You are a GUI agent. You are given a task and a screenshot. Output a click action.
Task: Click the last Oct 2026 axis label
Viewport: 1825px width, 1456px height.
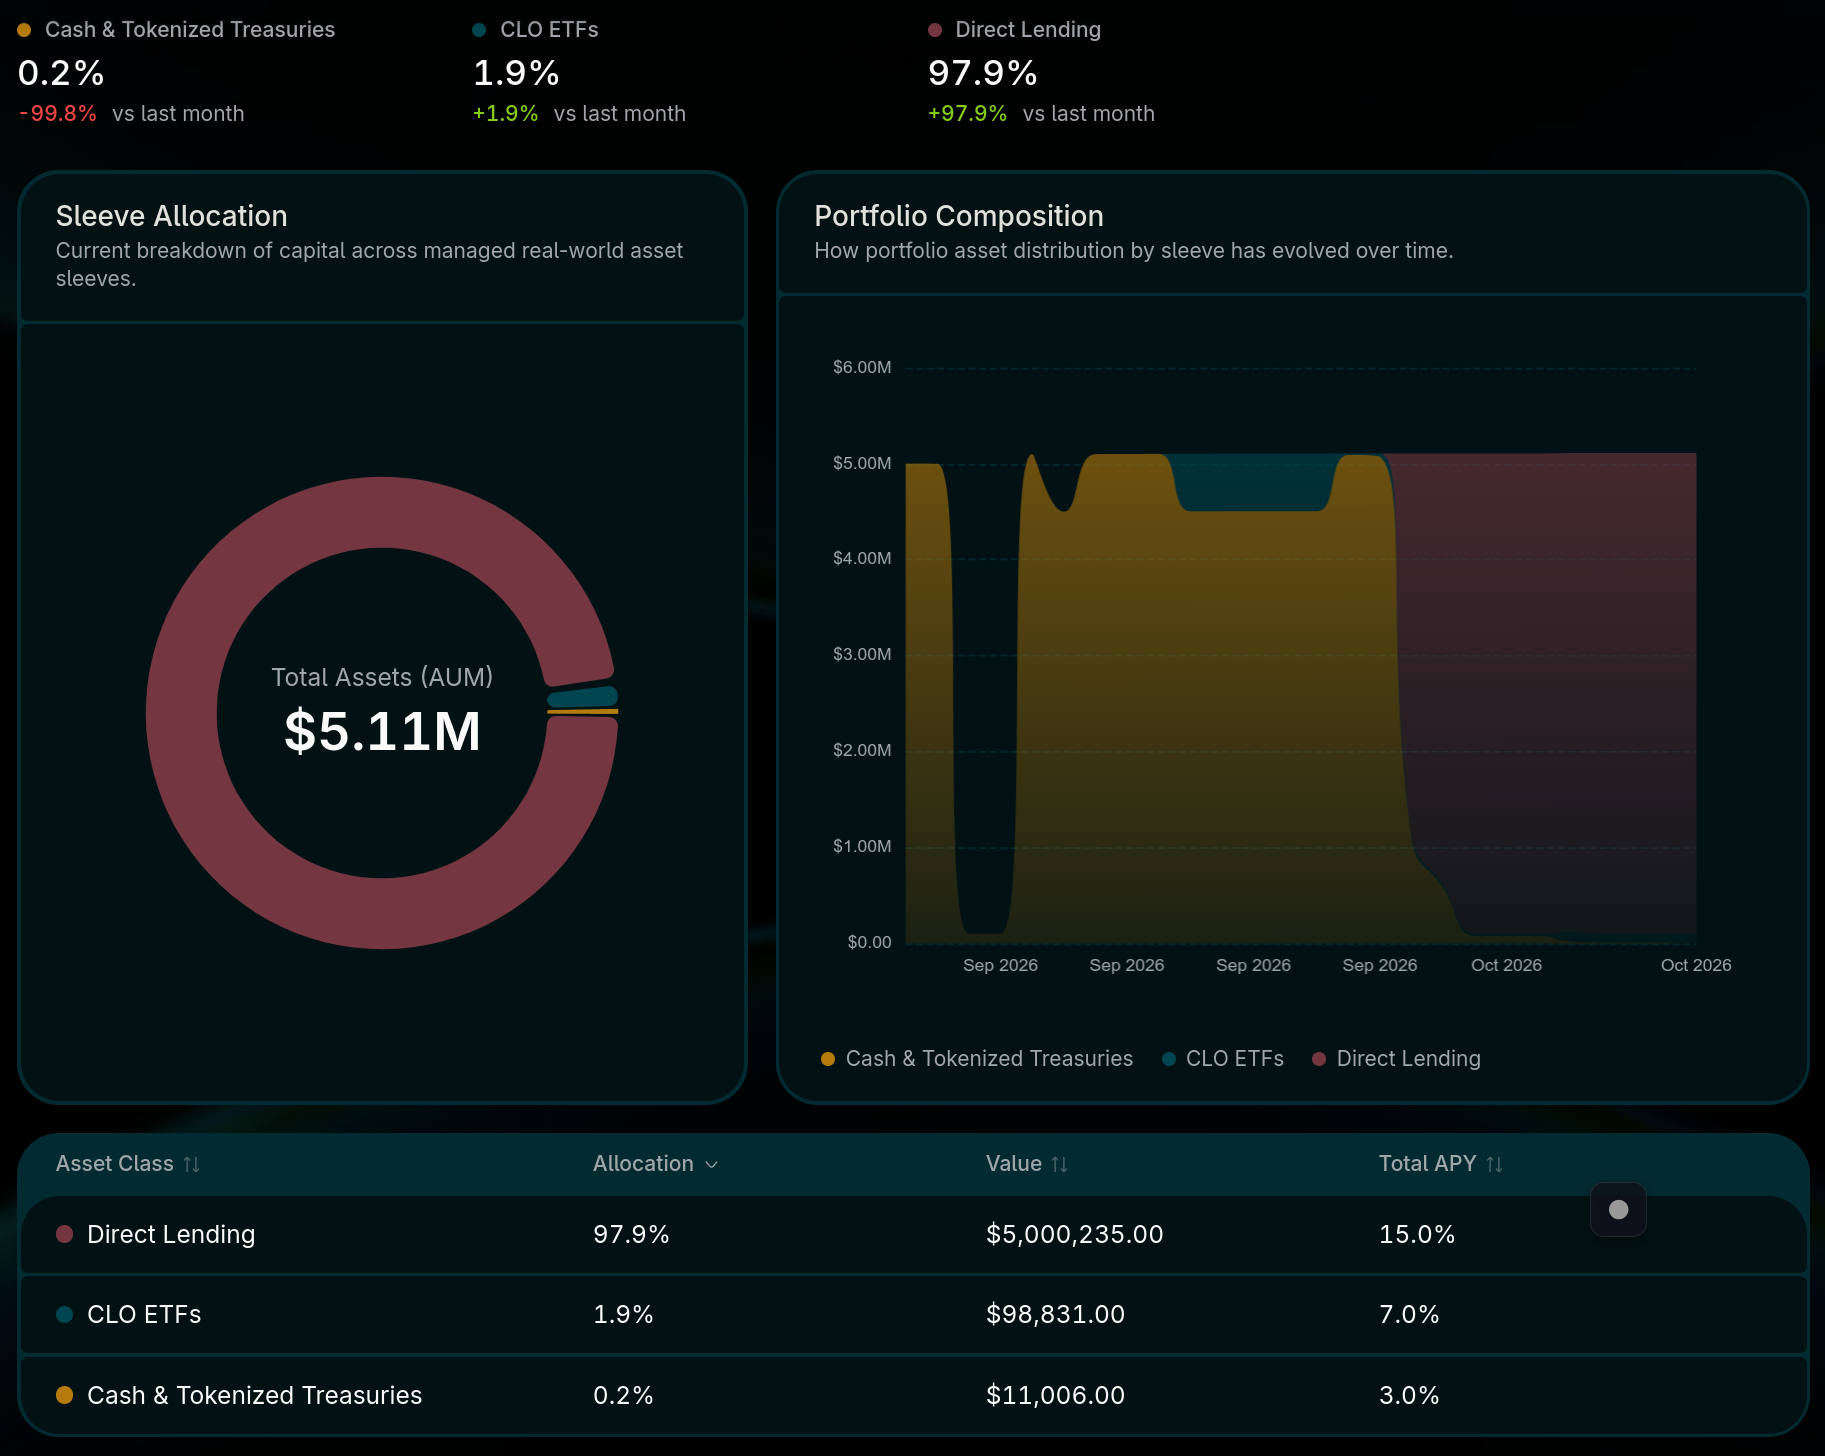[x=1695, y=966]
